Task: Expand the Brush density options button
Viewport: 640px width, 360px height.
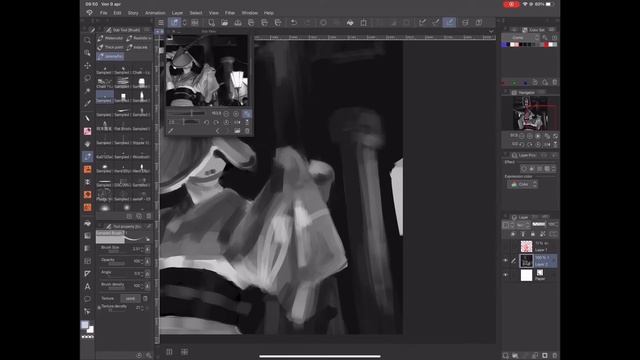Action: tap(147, 286)
